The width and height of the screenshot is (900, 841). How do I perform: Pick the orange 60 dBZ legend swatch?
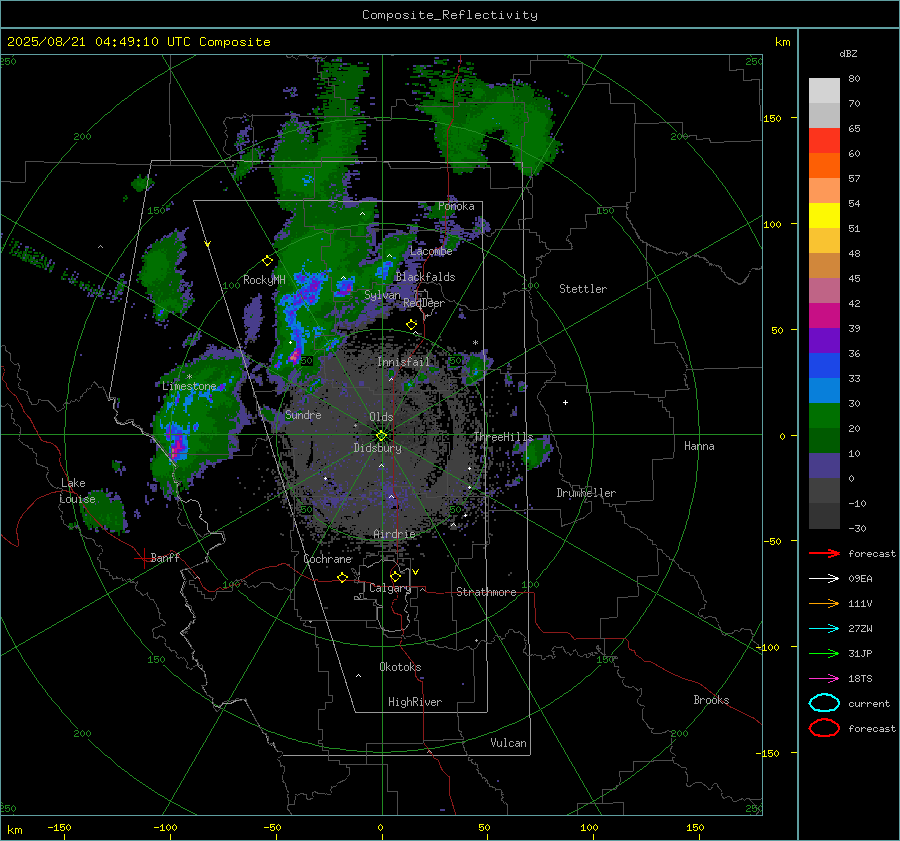point(824,166)
